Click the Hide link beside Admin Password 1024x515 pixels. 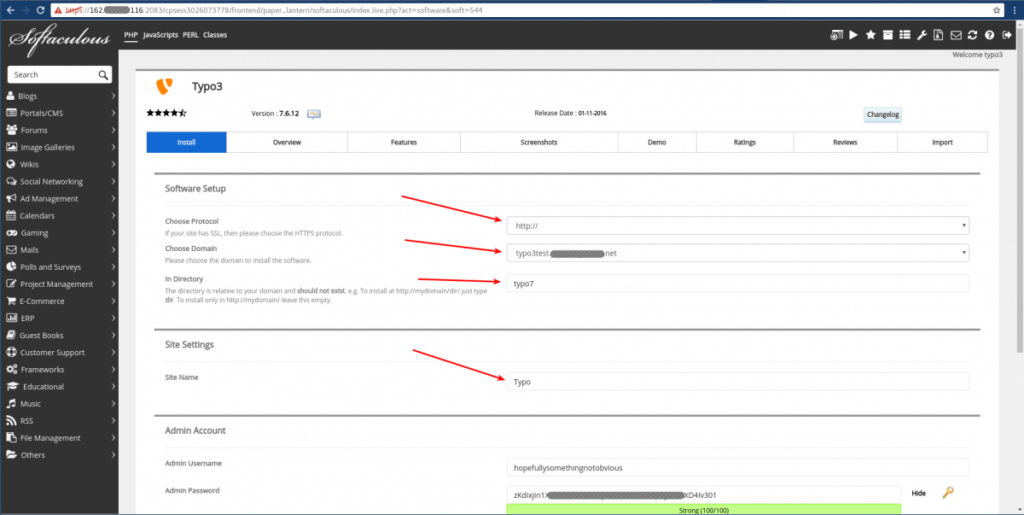tap(918, 493)
